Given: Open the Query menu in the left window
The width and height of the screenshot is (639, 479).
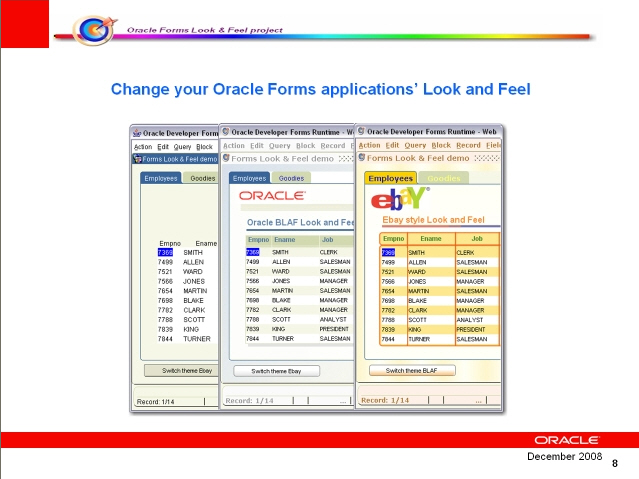Looking at the screenshot, I should [x=182, y=147].
